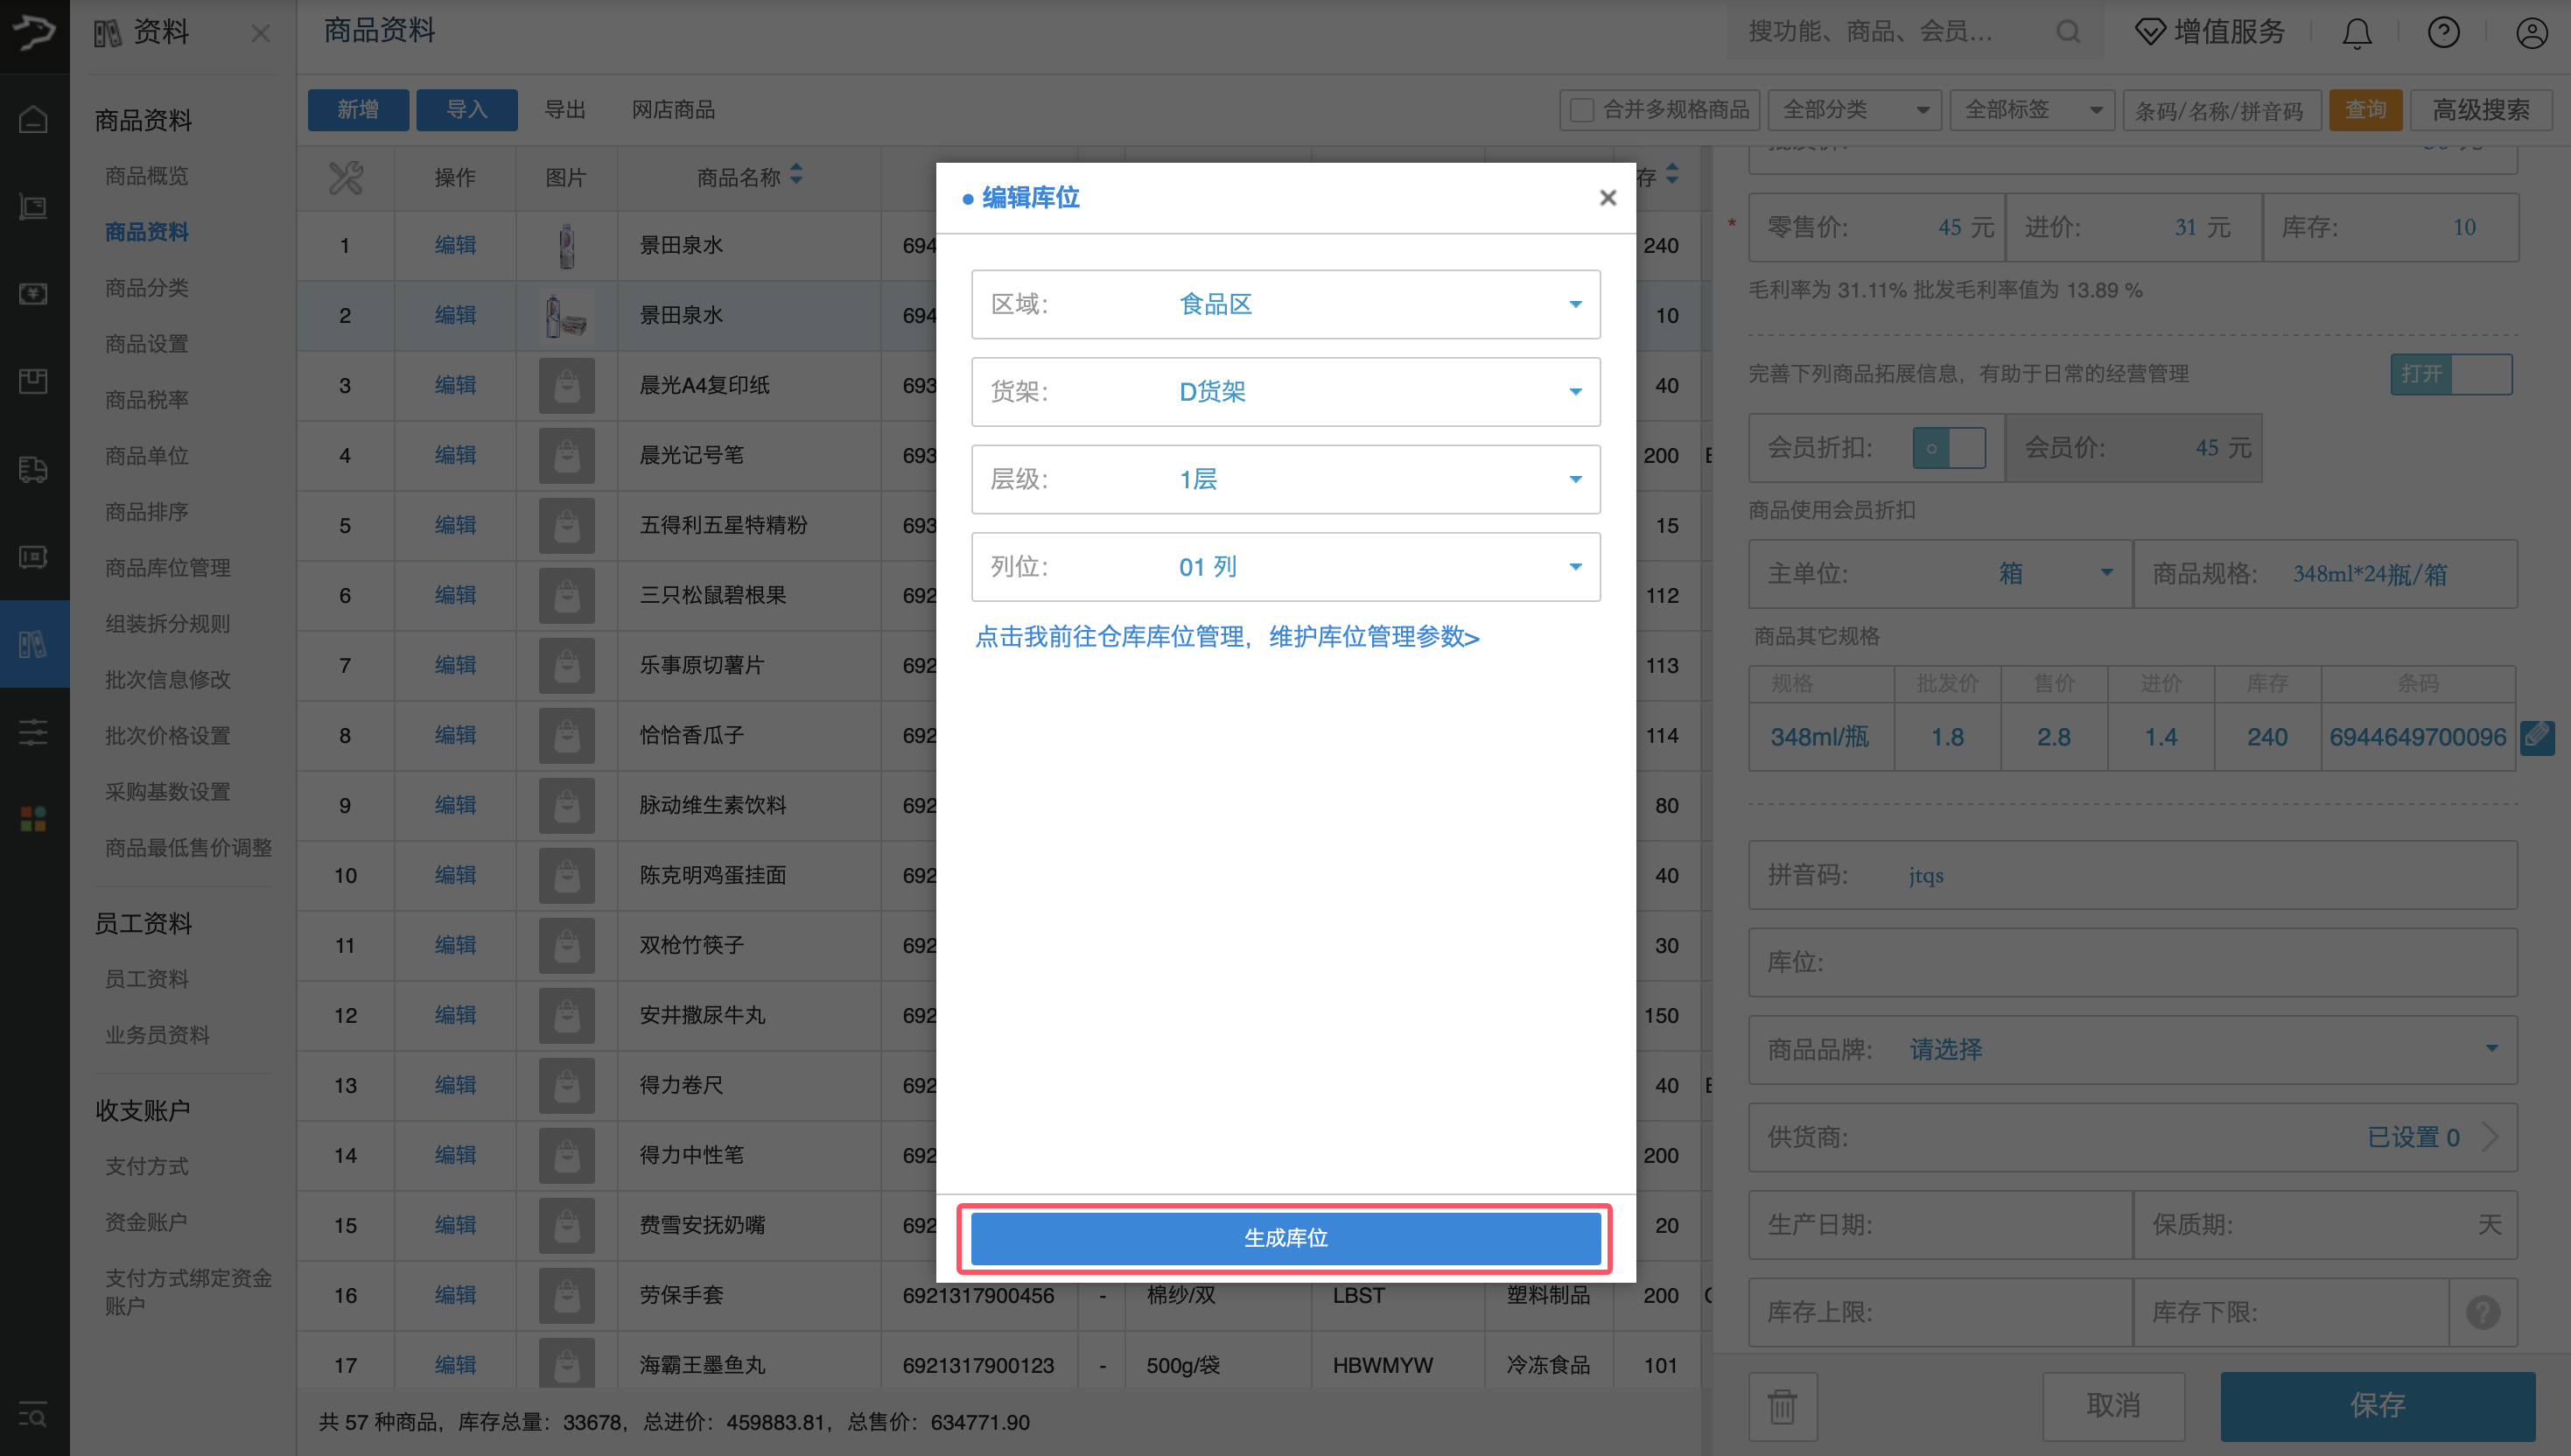Click the trash delete icon near 保存
The height and width of the screenshot is (1456, 2571).
pyautogui.click(x=1783, y=1406)
